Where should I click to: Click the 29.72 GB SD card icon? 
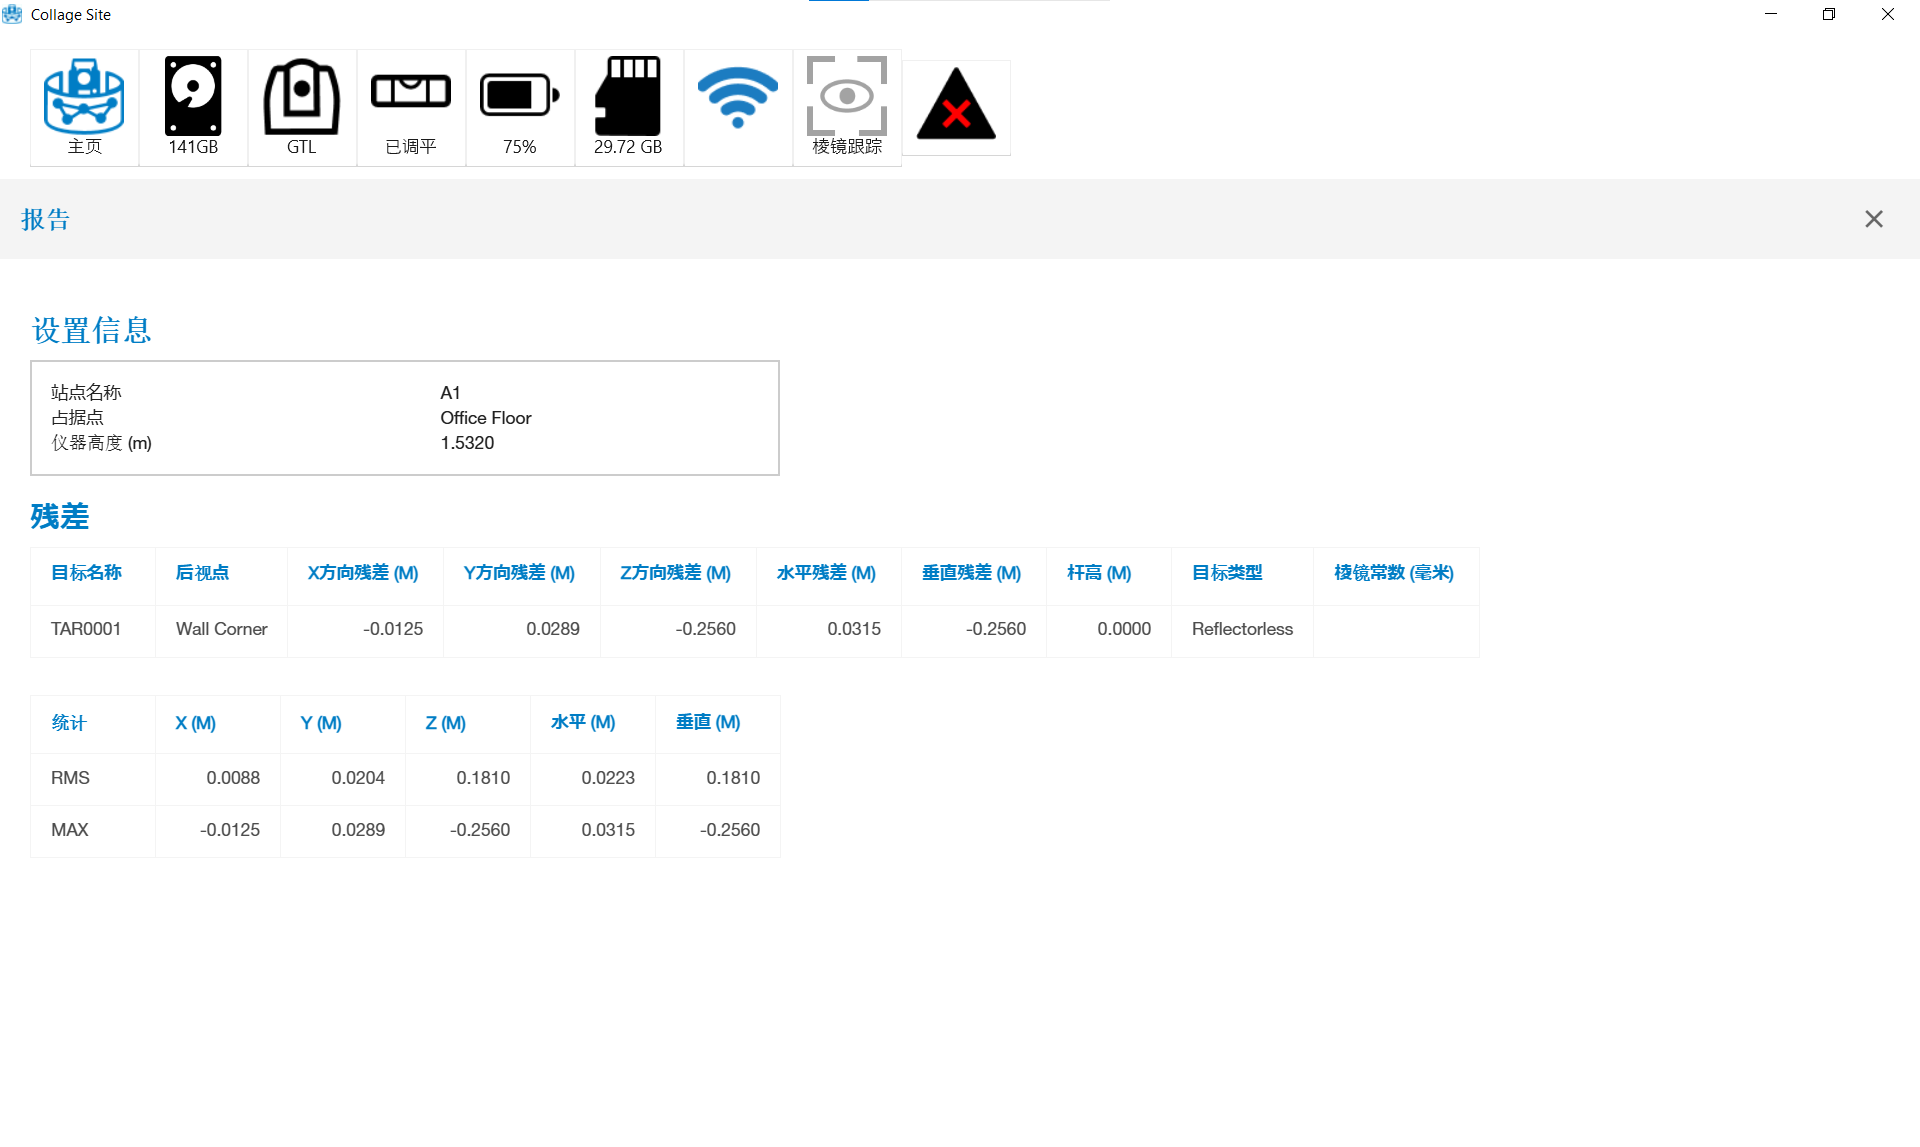(628, 106)
